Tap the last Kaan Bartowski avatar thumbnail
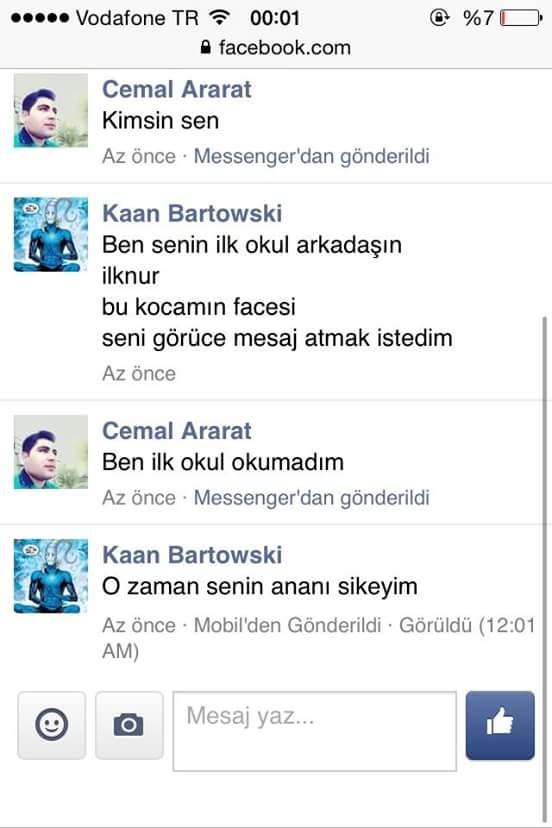 click(51, 576)
